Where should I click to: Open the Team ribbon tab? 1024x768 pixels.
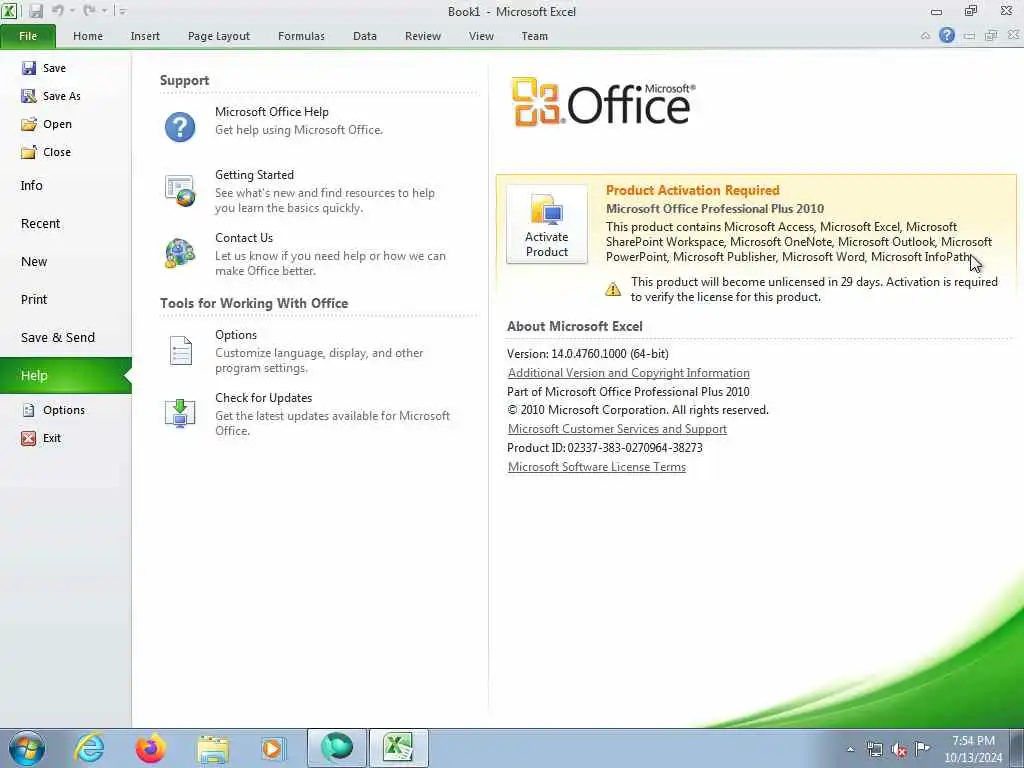pyautogui.click(x=534, y=36)
